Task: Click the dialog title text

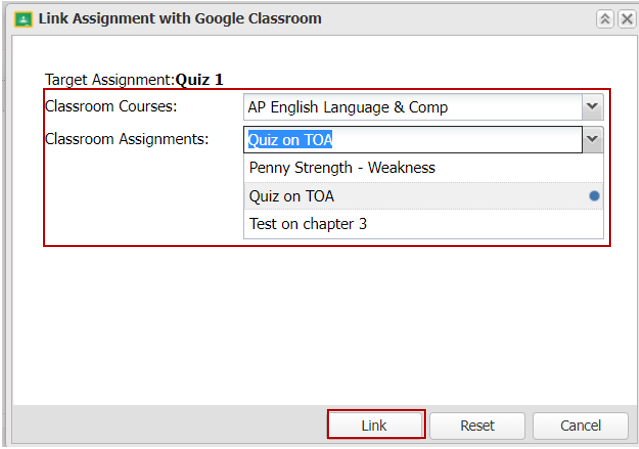Action: [x=180, y=19]
